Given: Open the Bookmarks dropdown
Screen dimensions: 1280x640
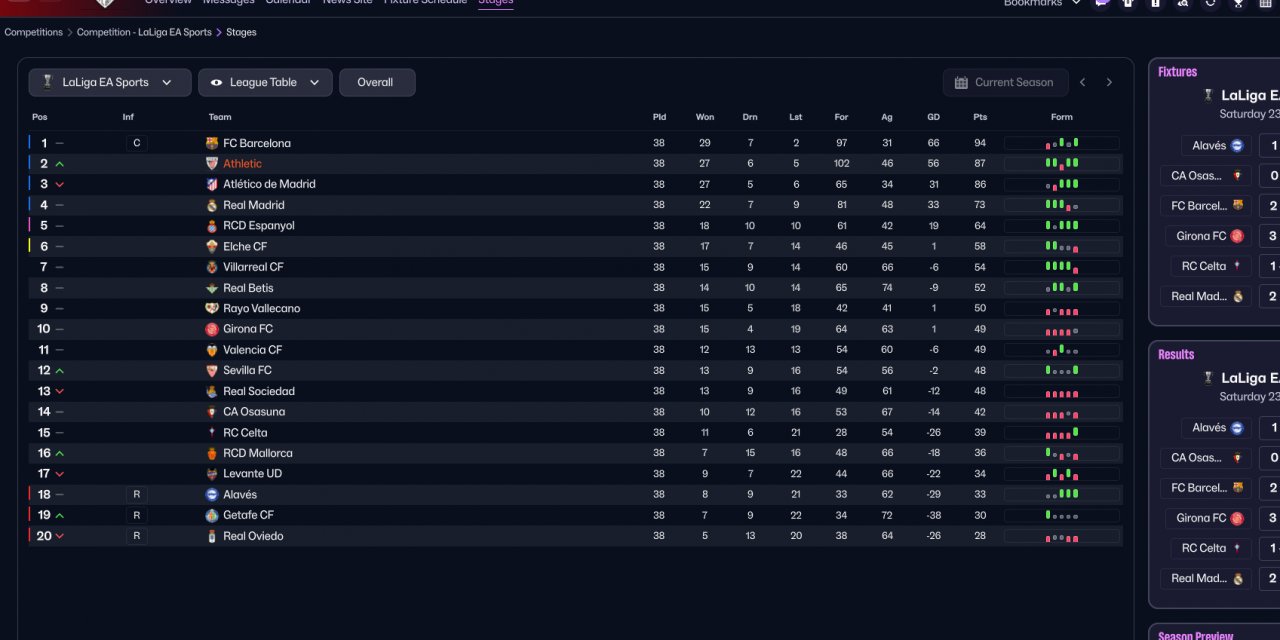Looking at the screenshot, I should (1042, 3).
